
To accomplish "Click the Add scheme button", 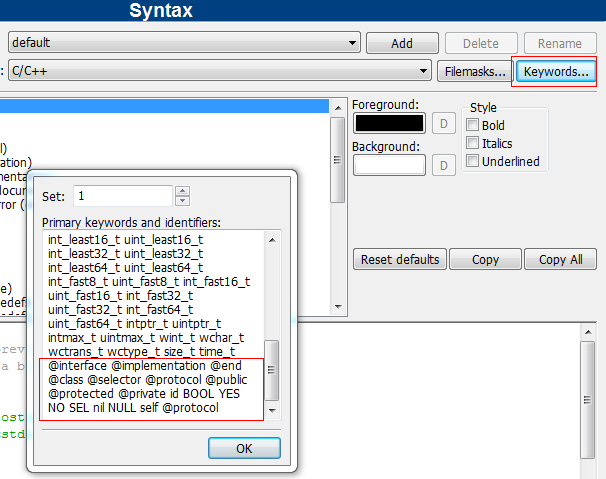I will [x=402, y=43].
